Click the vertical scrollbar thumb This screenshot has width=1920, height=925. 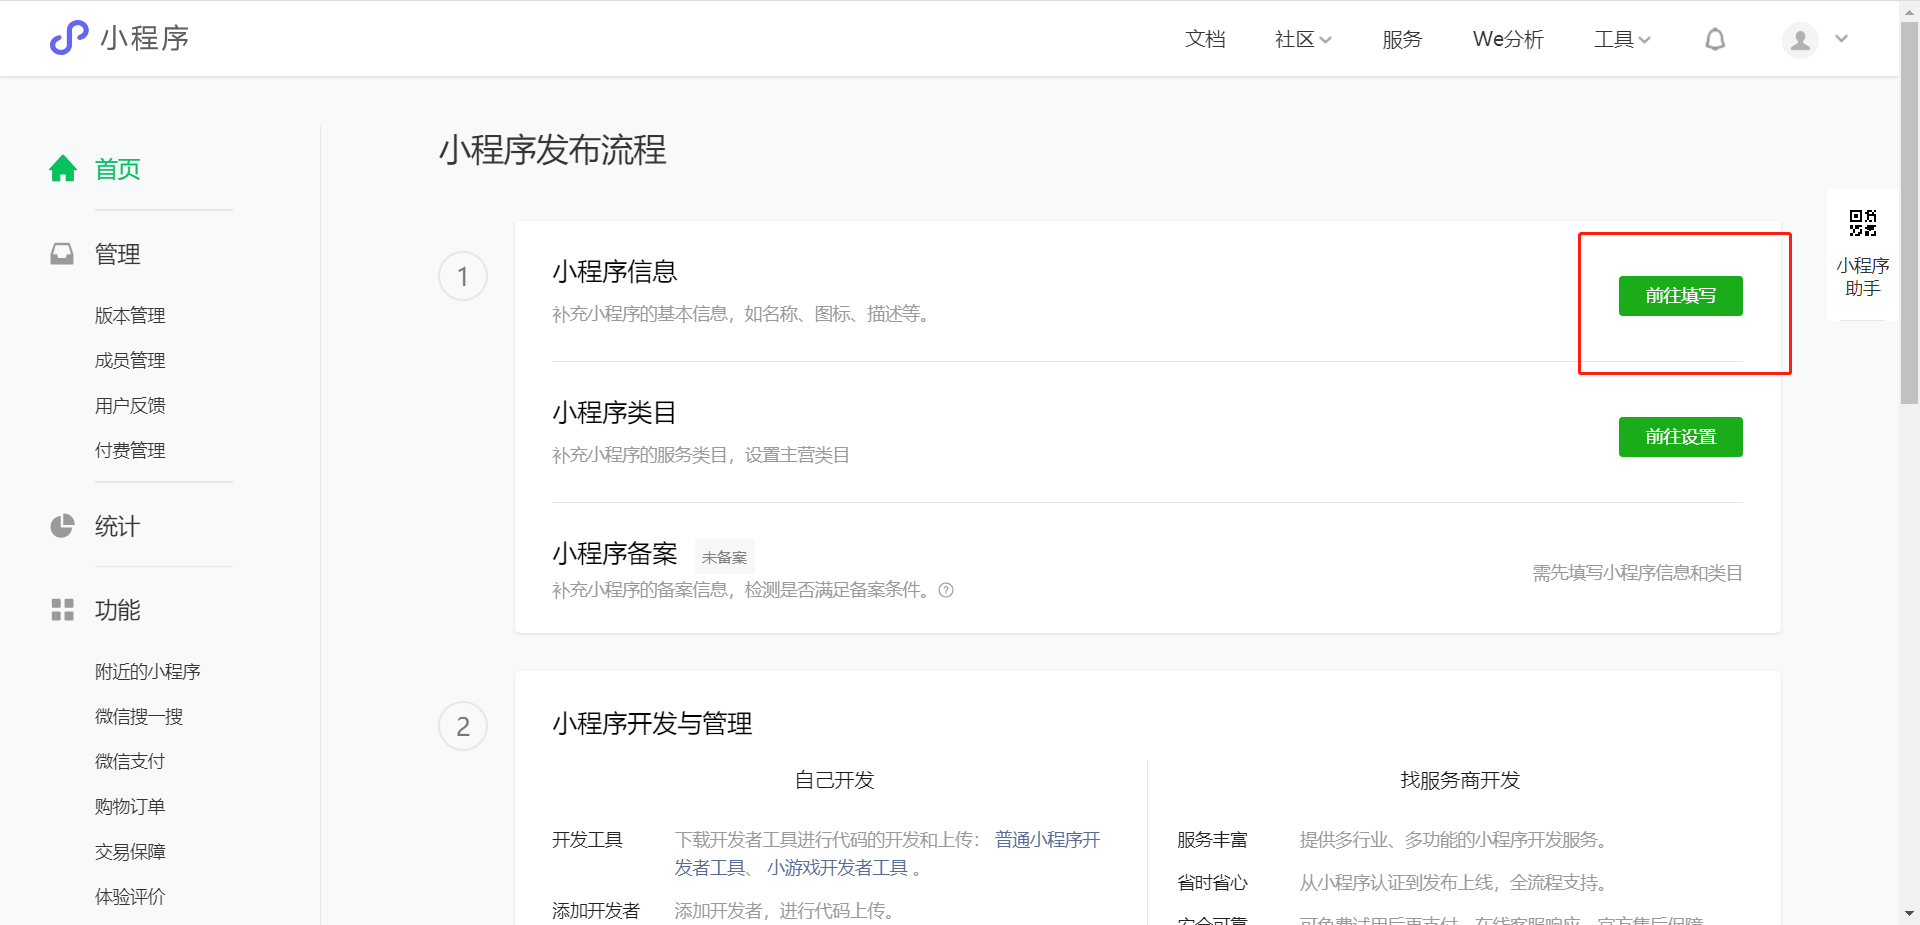tap(1909, 212)
